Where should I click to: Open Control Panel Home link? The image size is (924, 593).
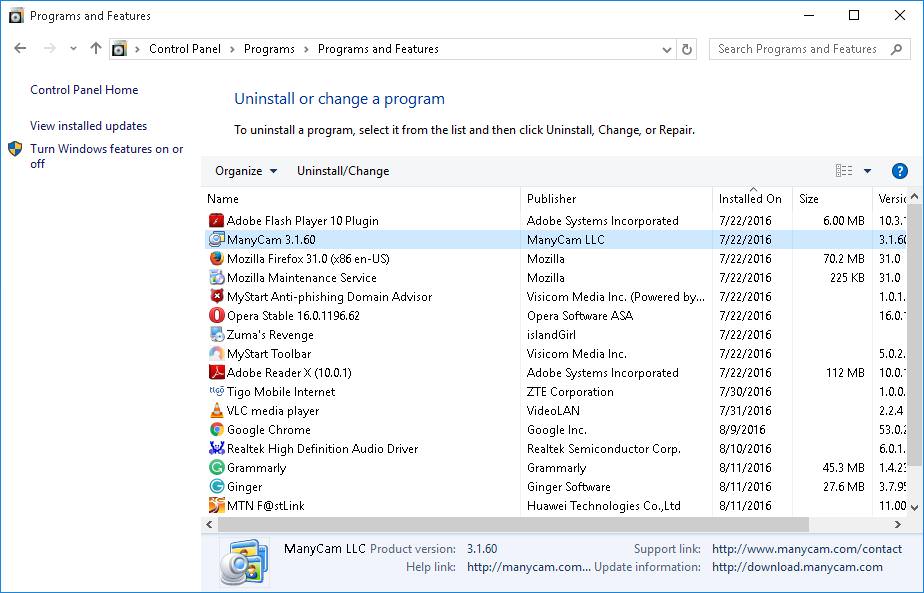84,90
